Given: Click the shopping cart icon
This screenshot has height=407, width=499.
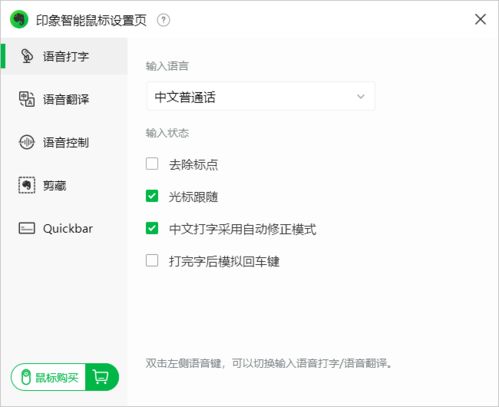Looking at the screenshot, I should 101,377.
